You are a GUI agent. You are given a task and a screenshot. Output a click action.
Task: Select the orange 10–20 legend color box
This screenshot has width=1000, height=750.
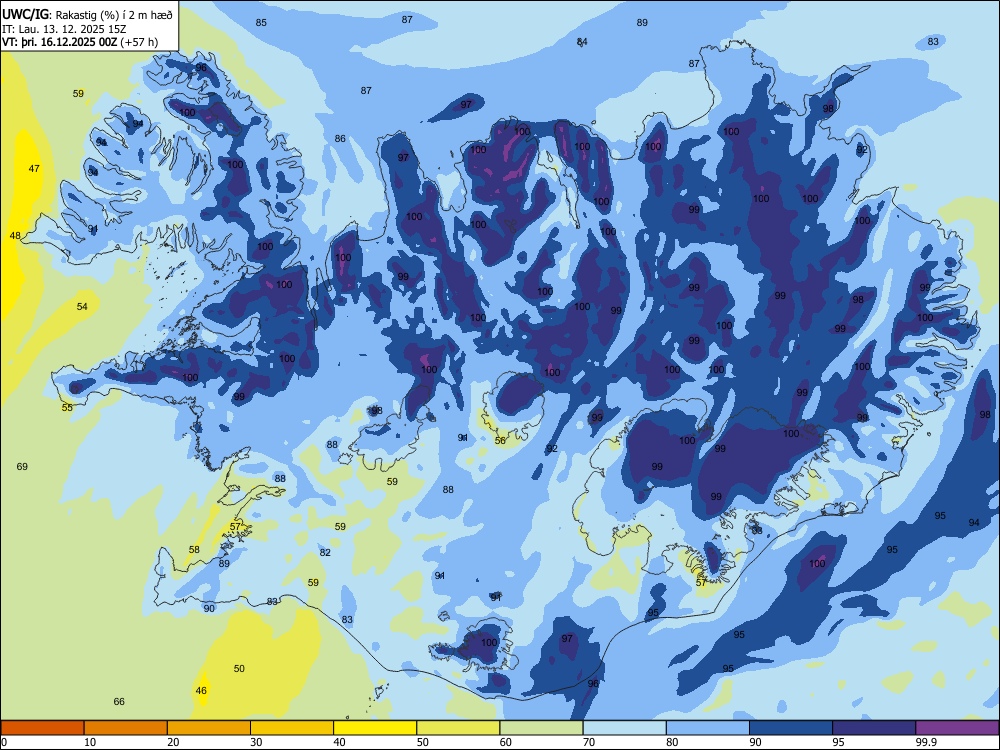(x=126, y=728)
